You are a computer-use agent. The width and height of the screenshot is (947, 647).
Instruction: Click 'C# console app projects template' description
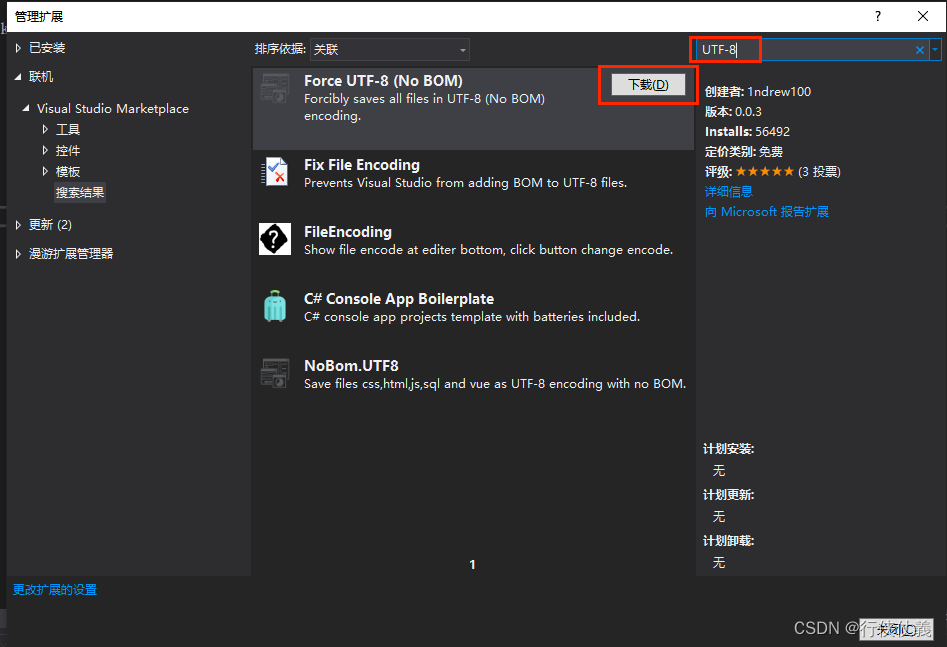click(472, 317)
